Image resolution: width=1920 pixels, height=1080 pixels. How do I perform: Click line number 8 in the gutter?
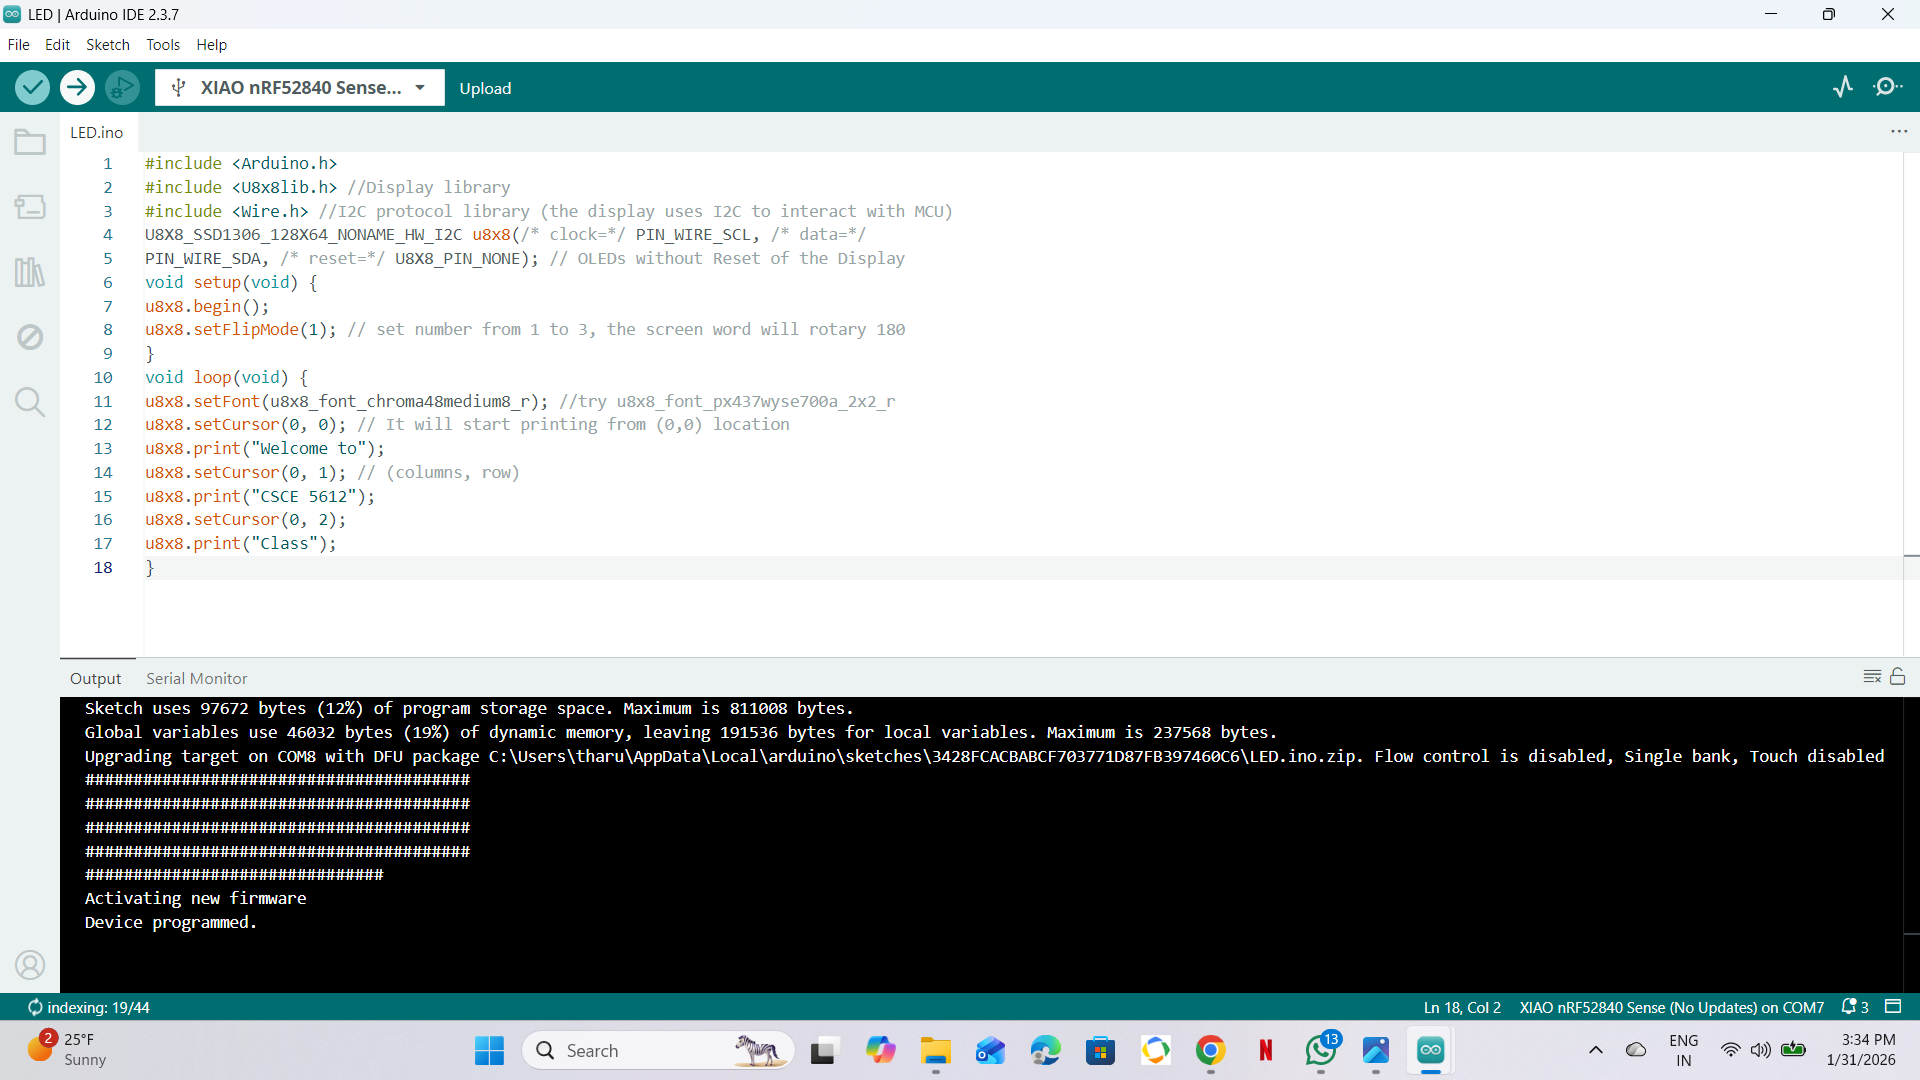107,329
